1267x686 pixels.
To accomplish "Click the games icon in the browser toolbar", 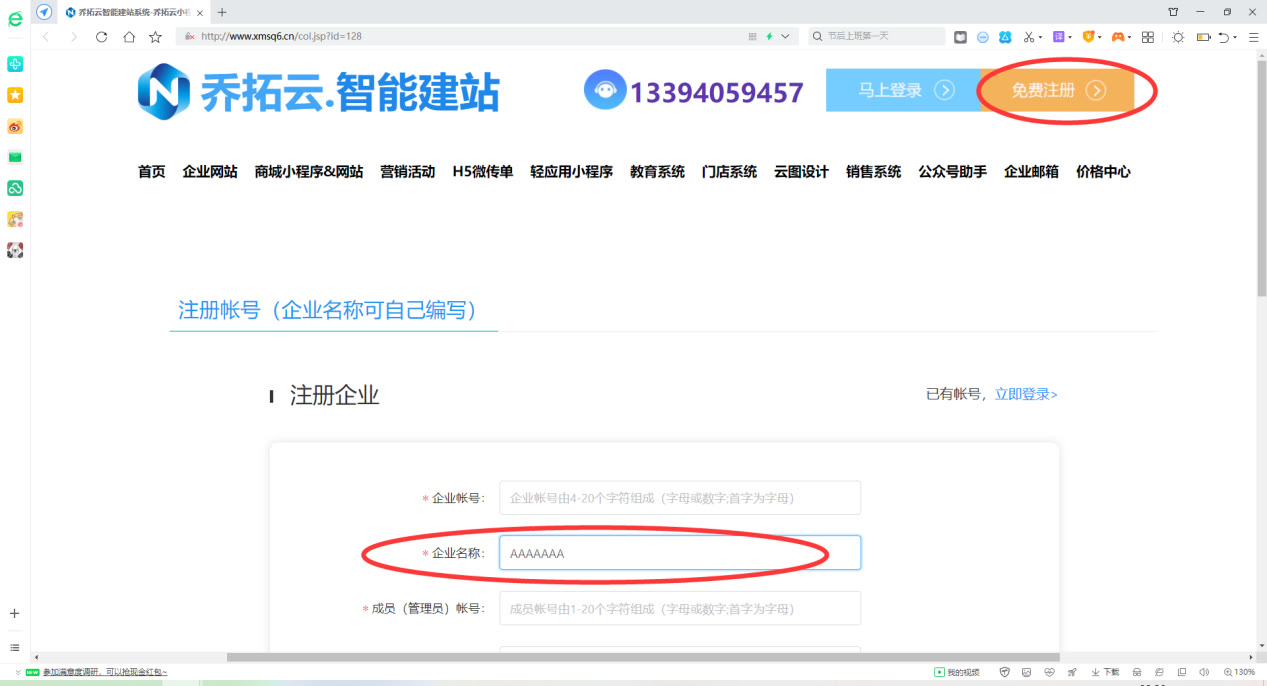I will coord(1118,36).
